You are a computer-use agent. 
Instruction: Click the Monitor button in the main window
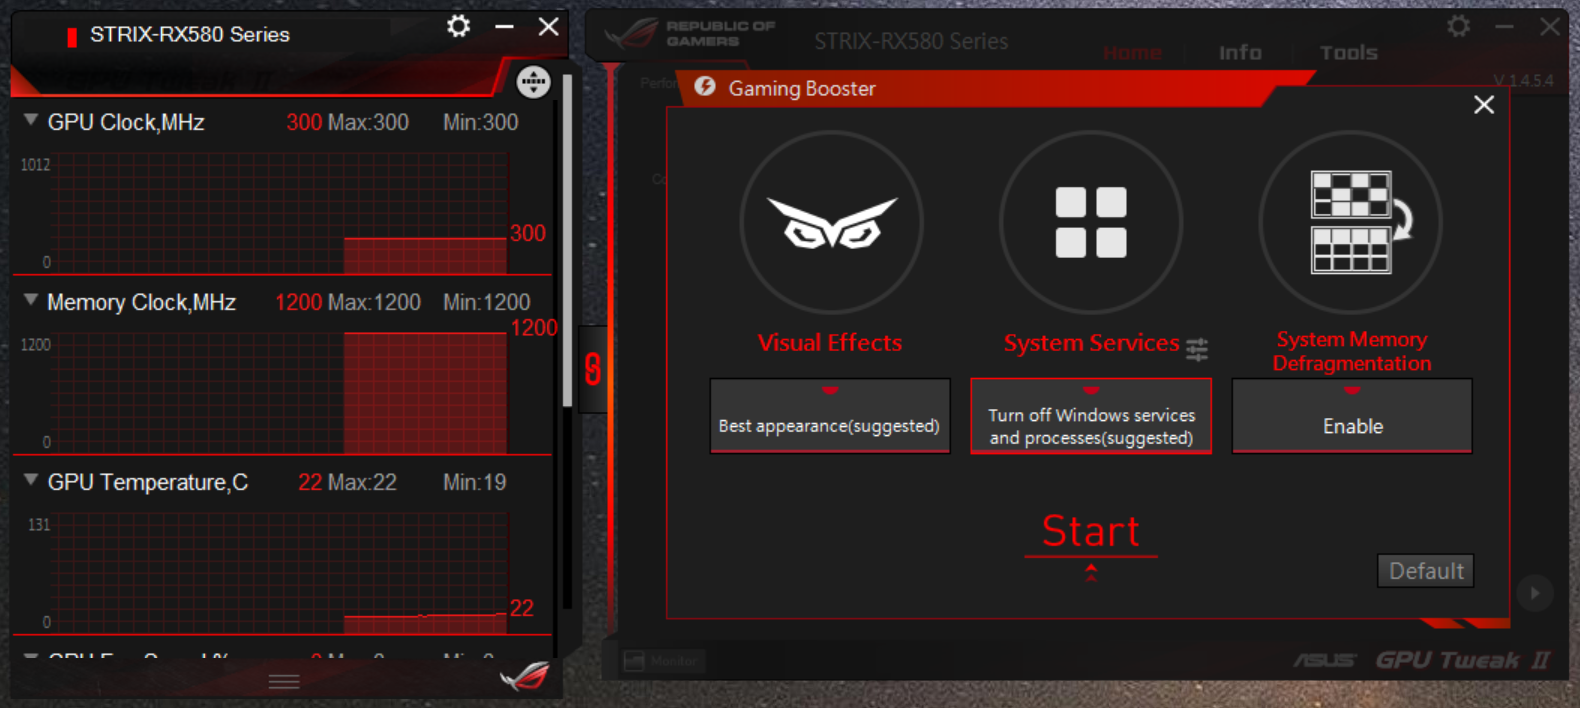coord(663,661)
